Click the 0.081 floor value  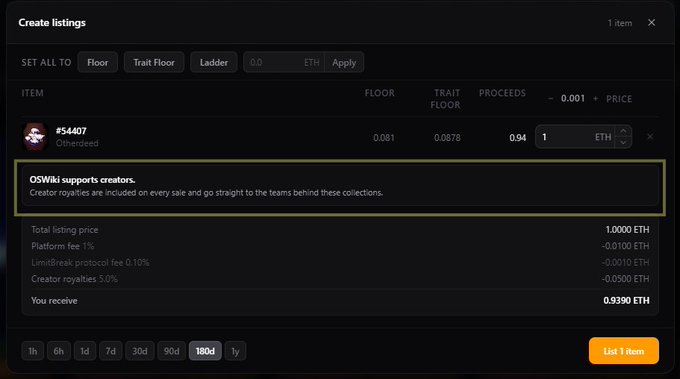click(x=384, y=138)
